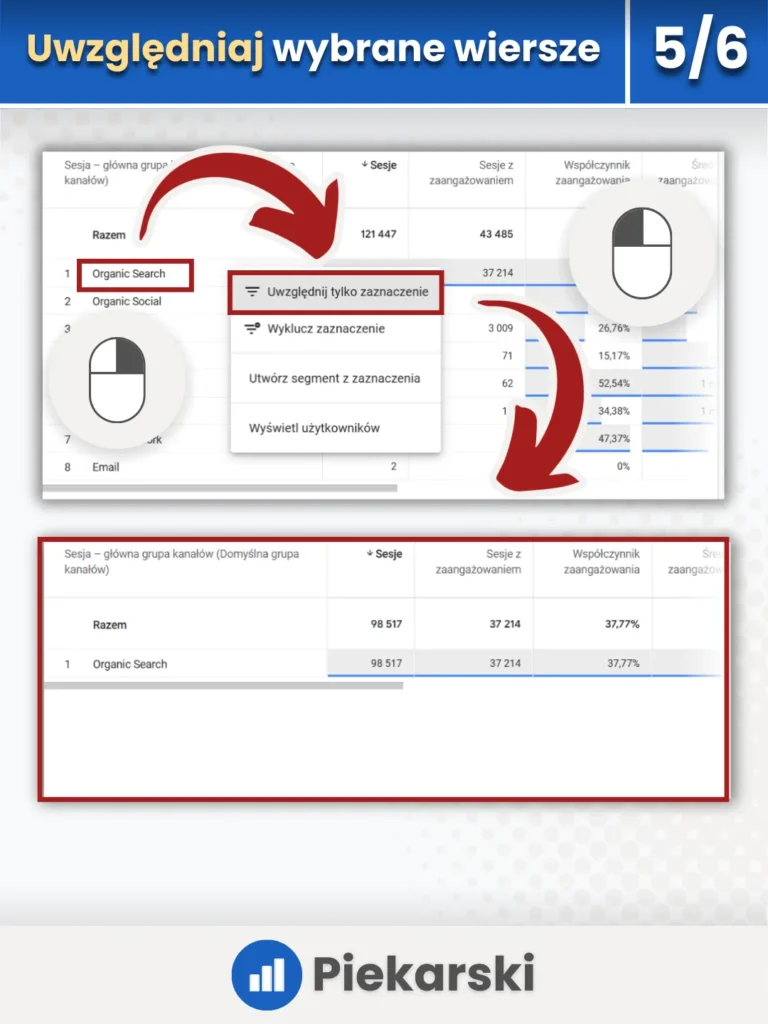Click engagement rate value 26,76%

614,328
